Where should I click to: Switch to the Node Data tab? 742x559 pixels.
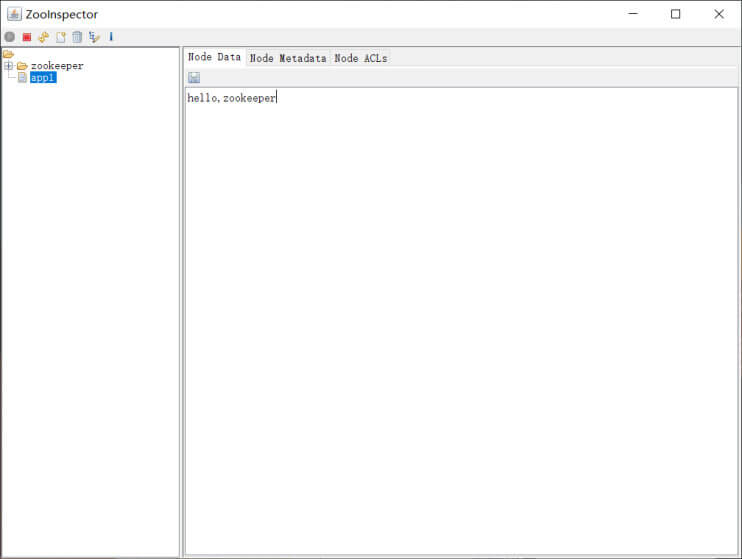coord(214,57)
